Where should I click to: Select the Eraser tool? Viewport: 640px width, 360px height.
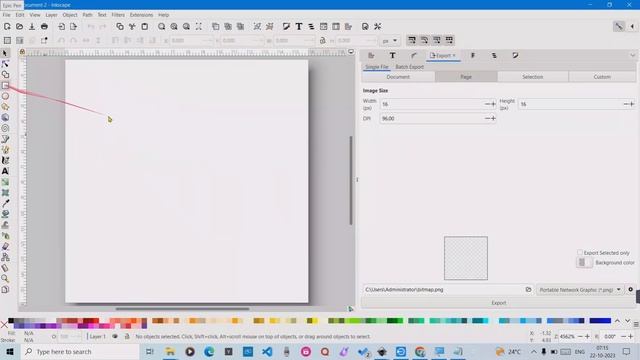pyautogui.click(x=5, y=247)
